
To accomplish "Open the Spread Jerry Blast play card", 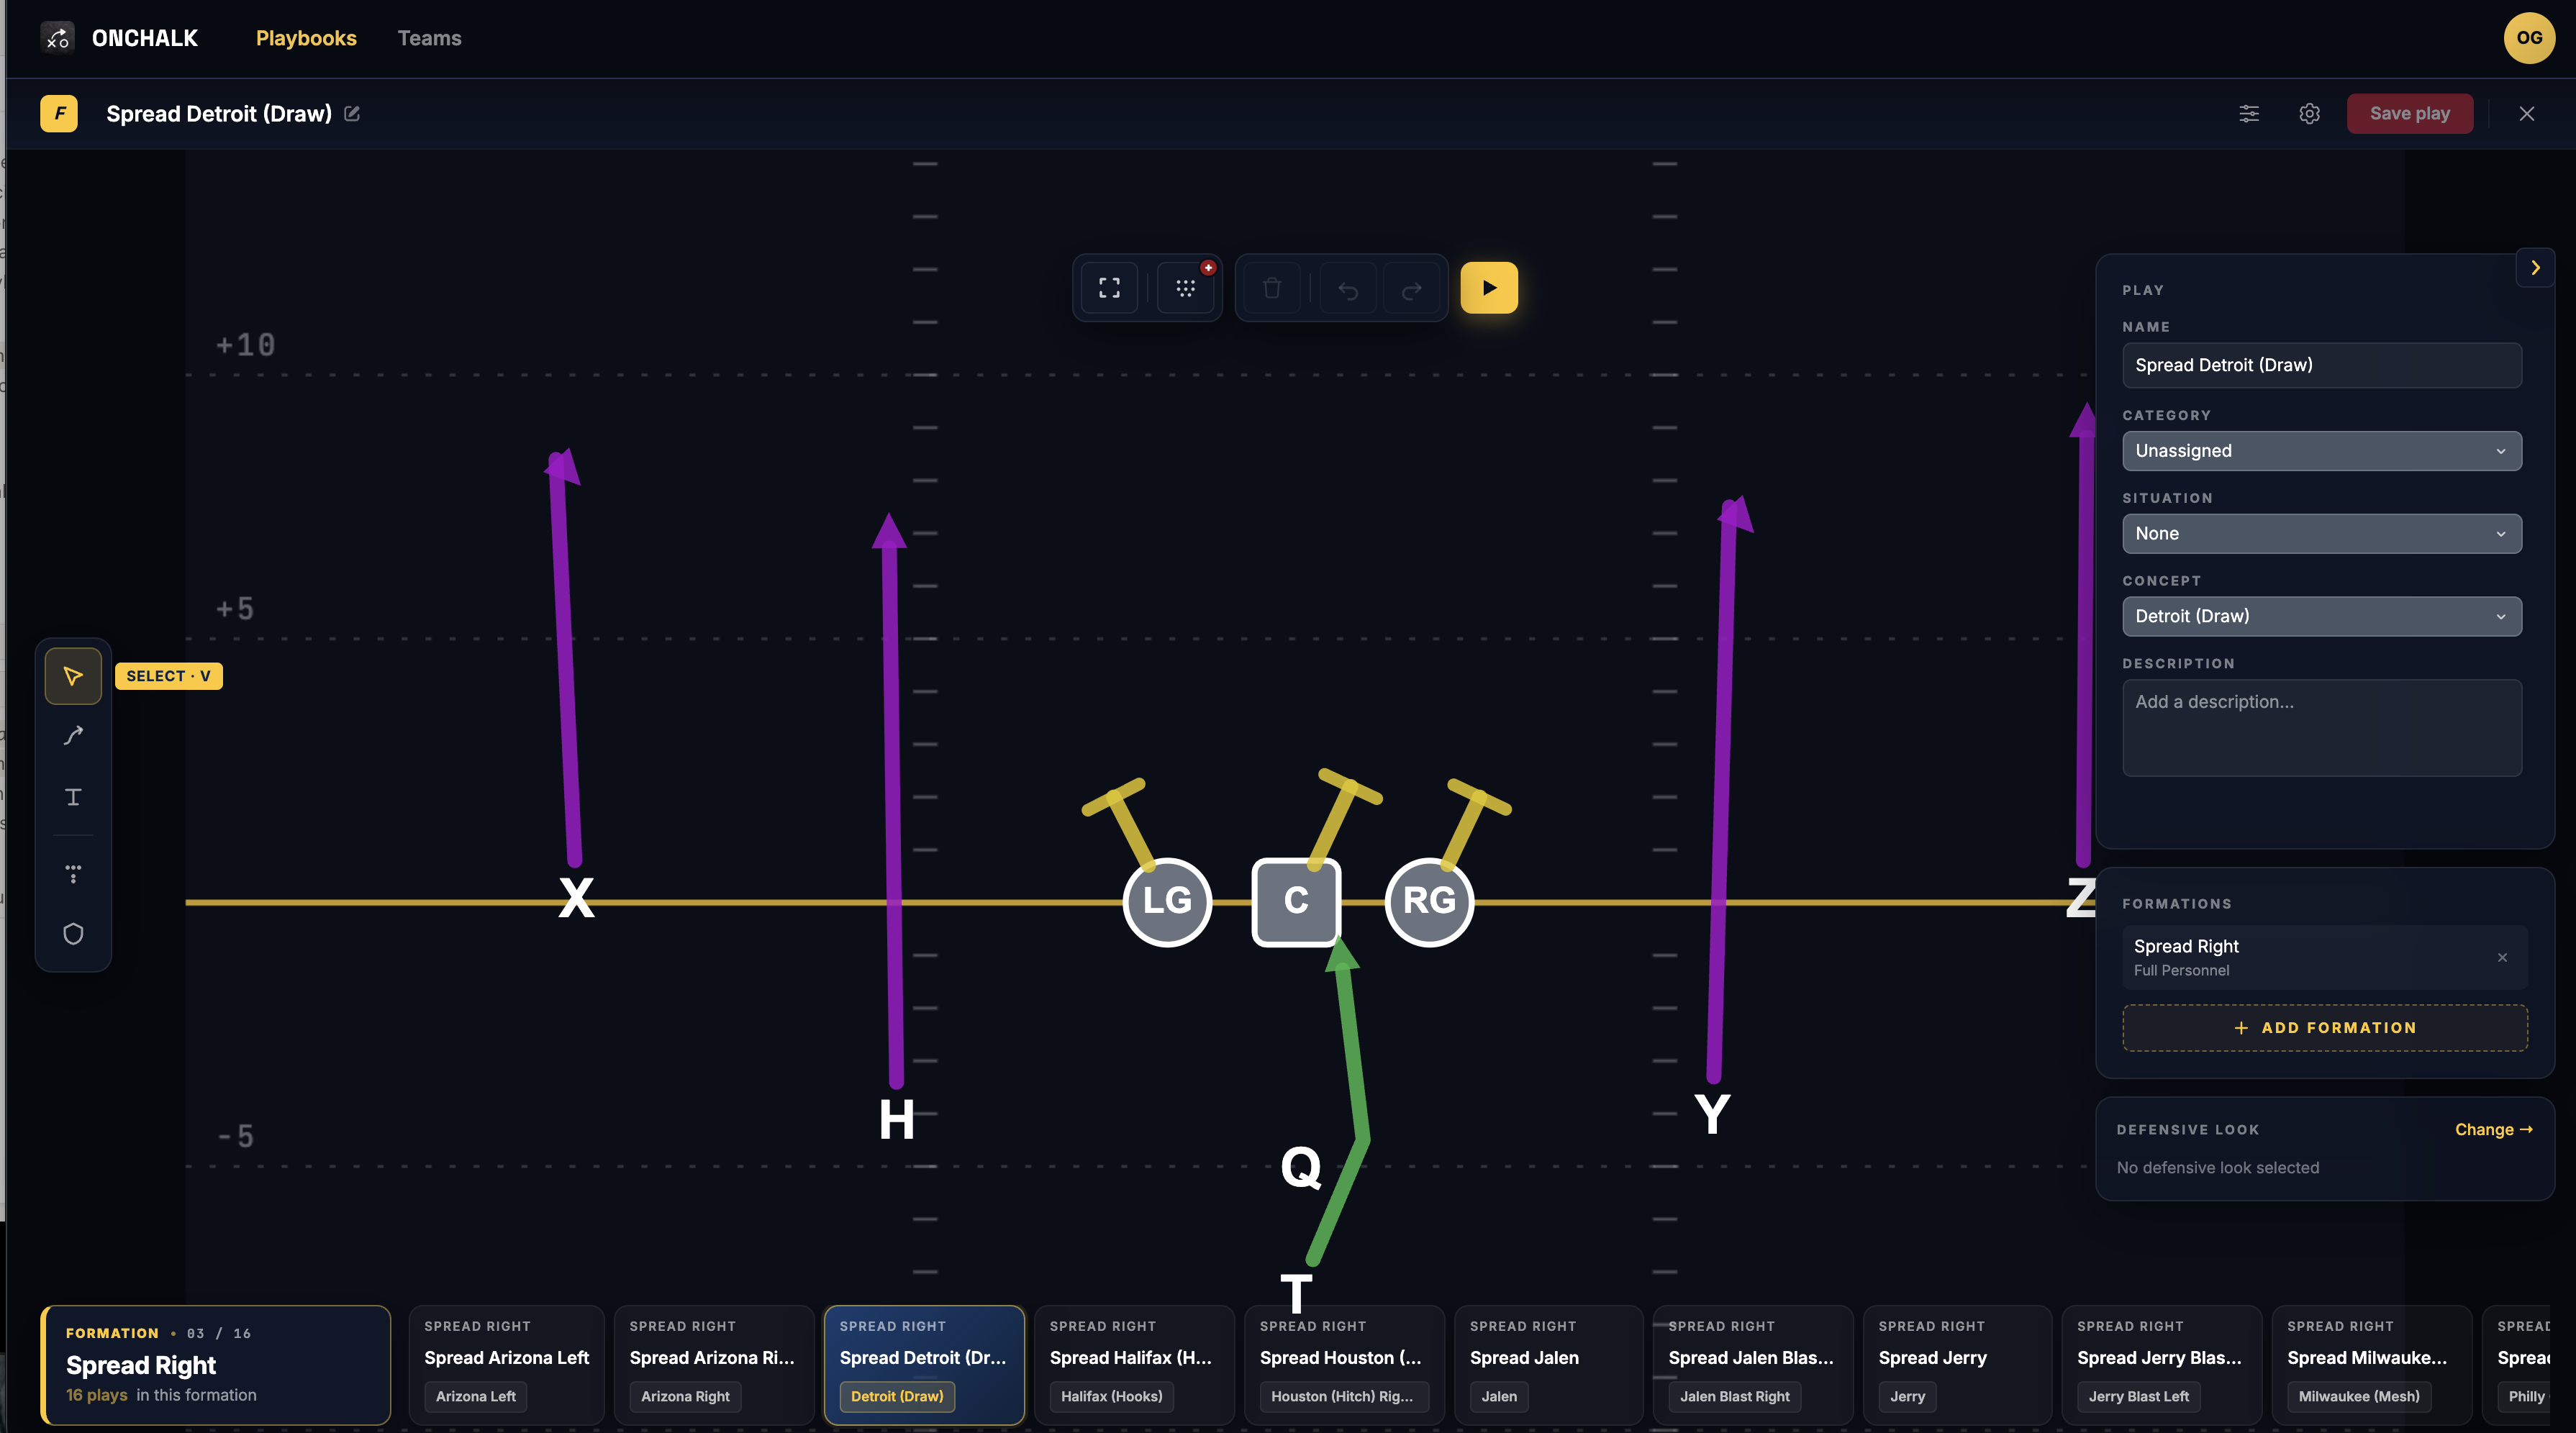I will click(x=2161, y=1365).
